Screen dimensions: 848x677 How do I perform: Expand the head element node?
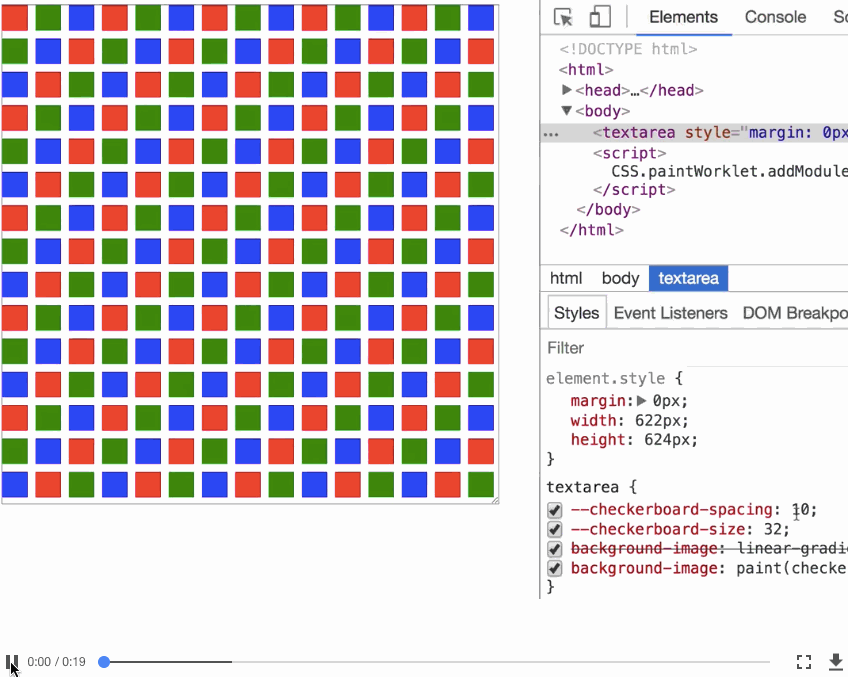[567, 90]
